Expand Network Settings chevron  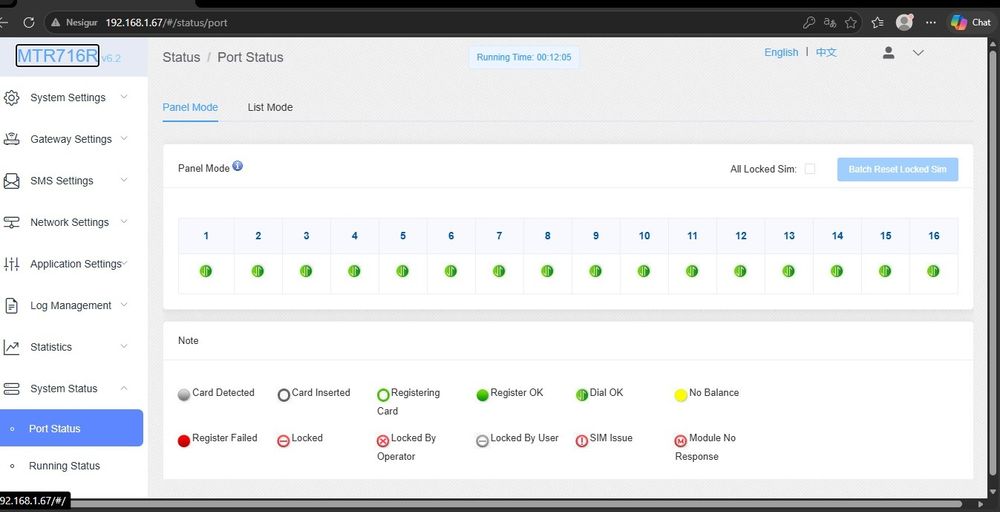pyautogui.click(x=124, y=221)
